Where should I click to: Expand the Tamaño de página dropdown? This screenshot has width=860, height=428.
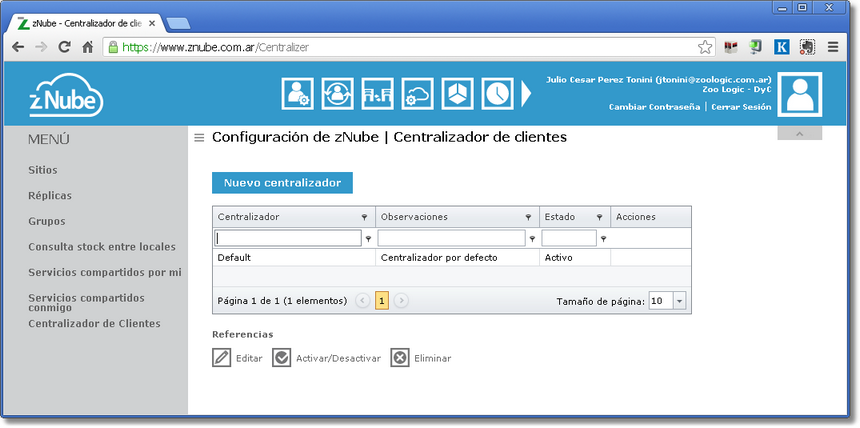680,300
